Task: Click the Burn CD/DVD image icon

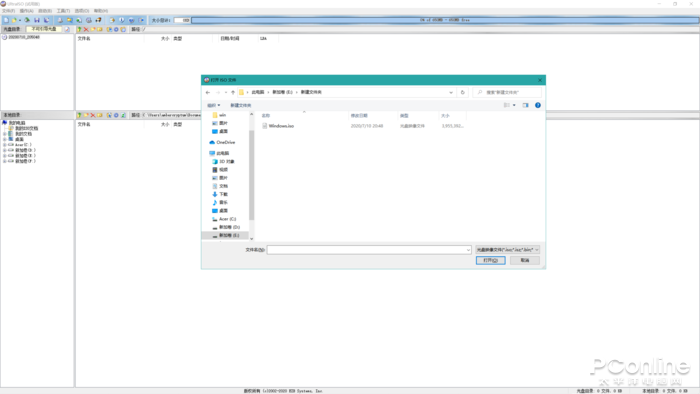Action: click(98, 20)
